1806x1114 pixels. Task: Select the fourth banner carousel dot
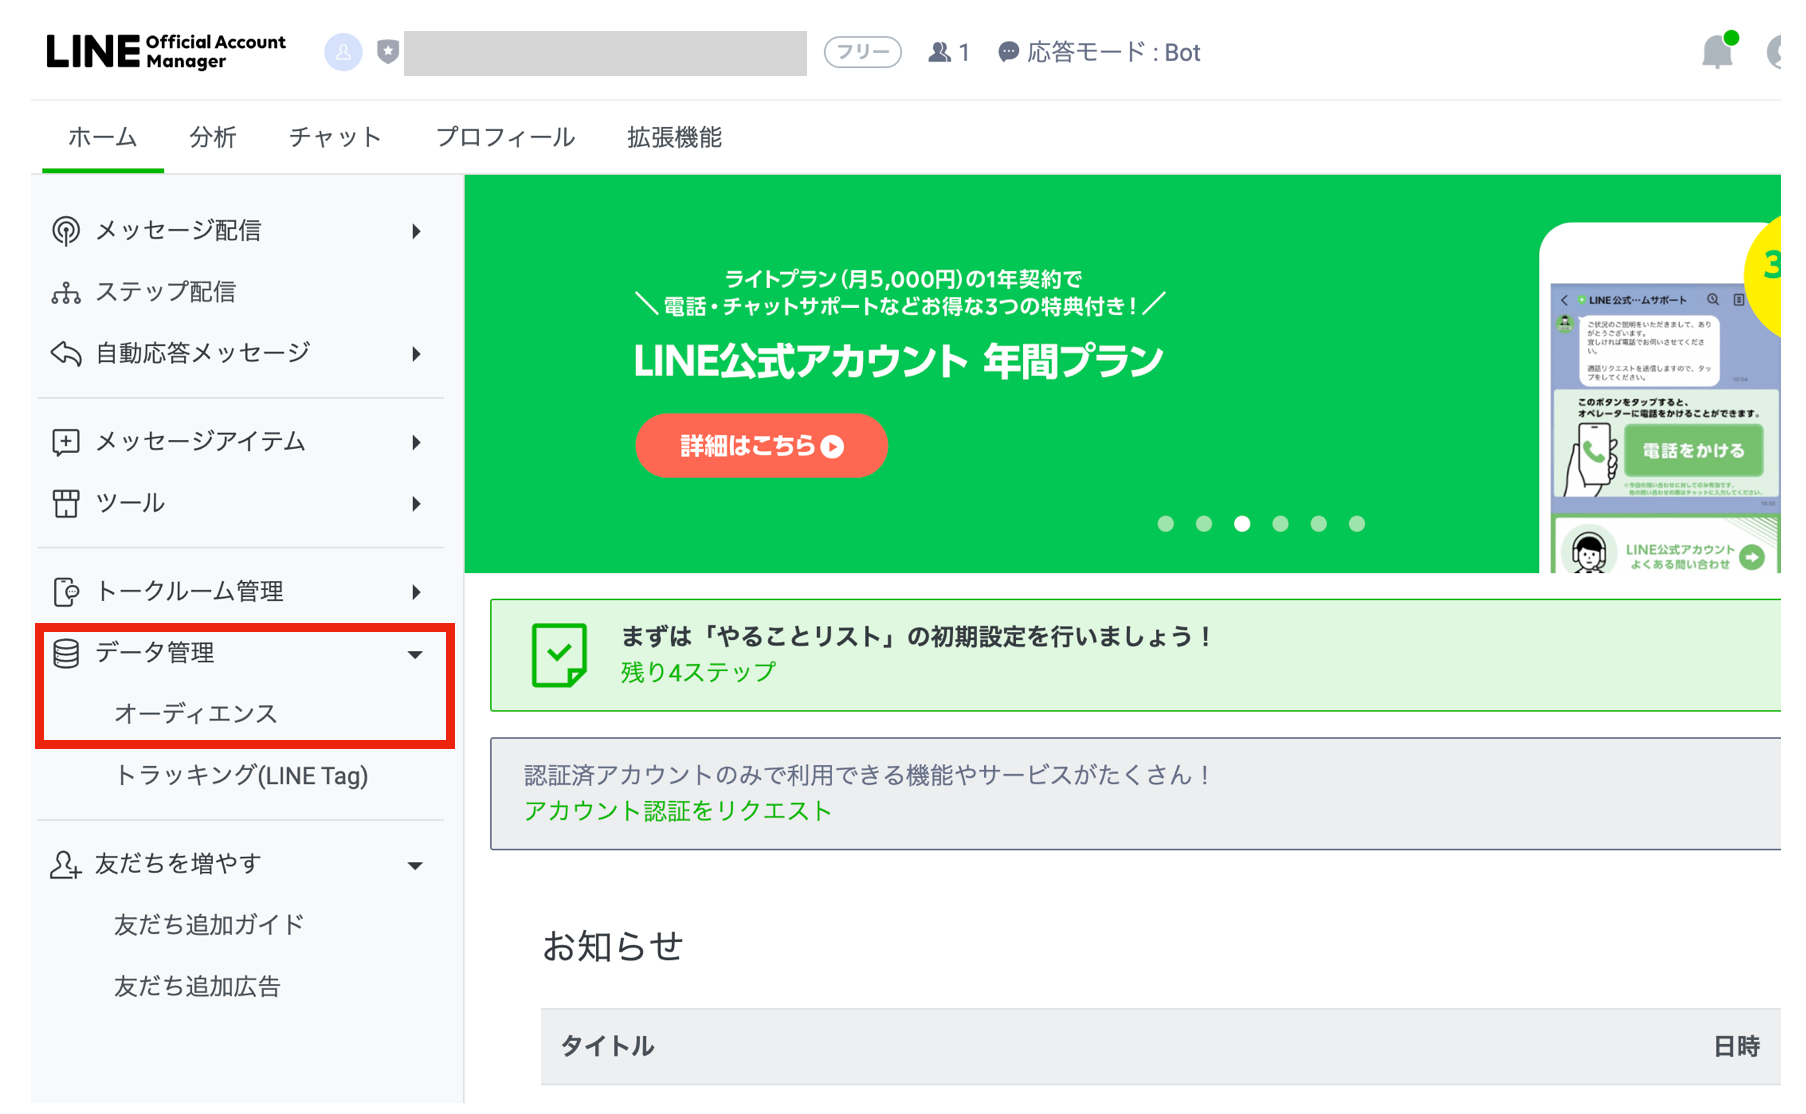click(1280, 524)
